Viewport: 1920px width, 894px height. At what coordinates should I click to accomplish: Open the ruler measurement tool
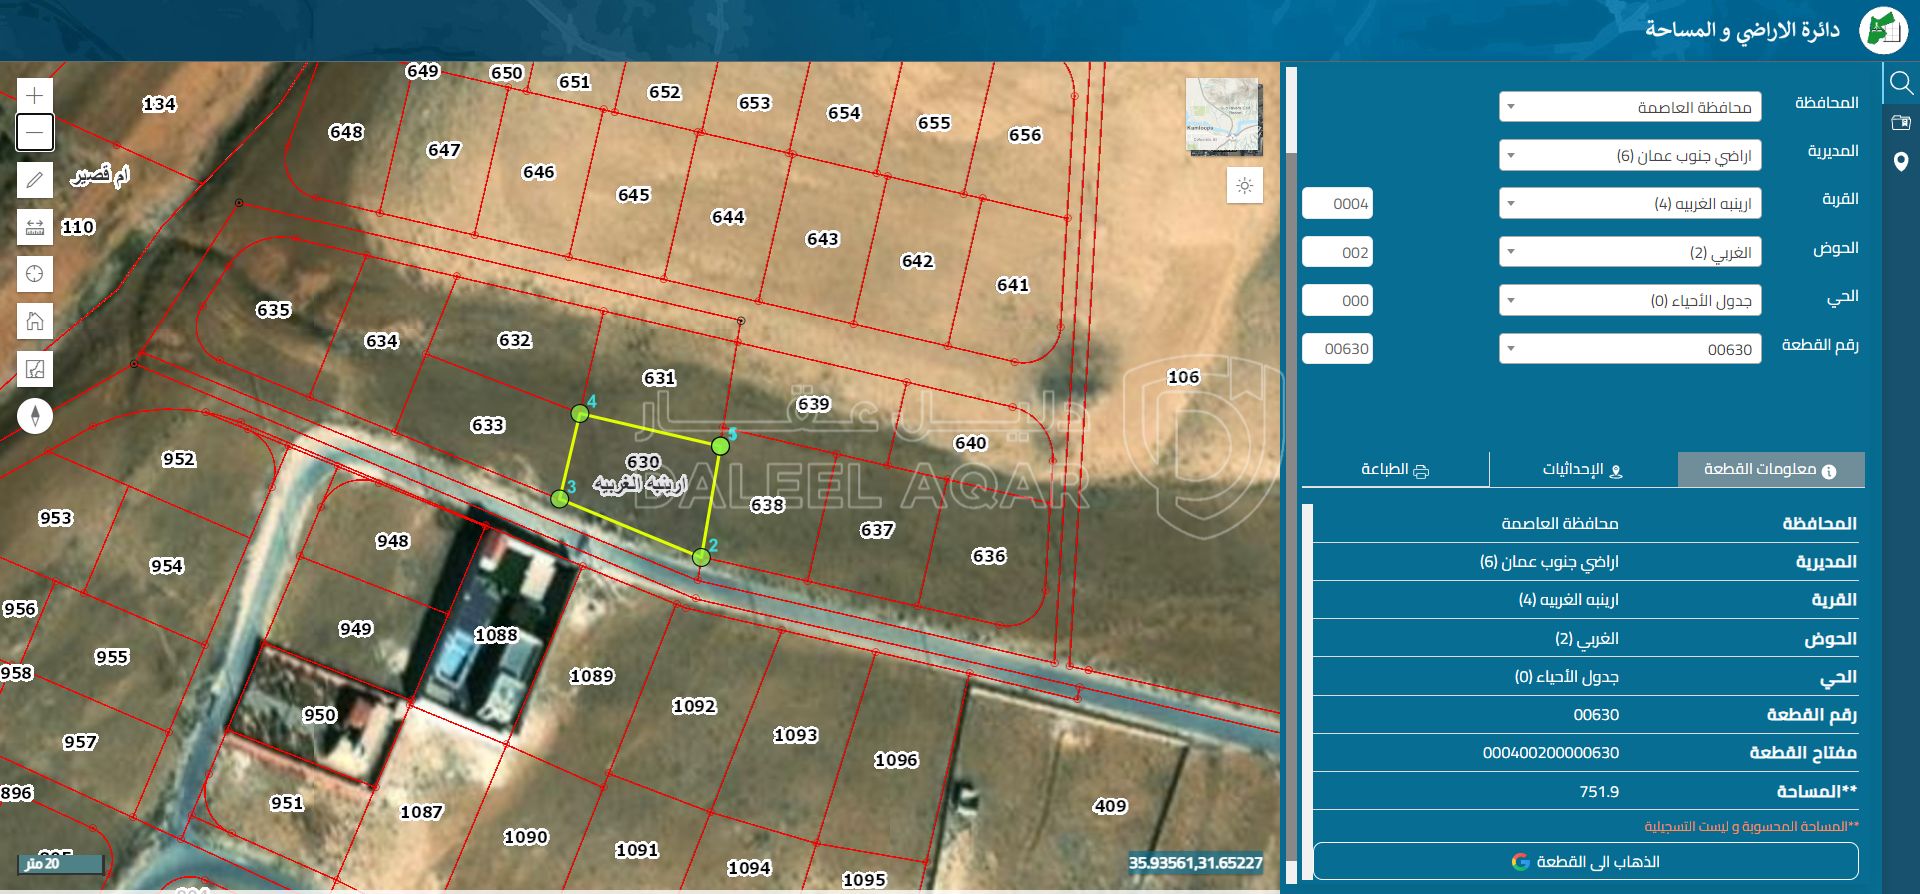[x=35, y=227]
